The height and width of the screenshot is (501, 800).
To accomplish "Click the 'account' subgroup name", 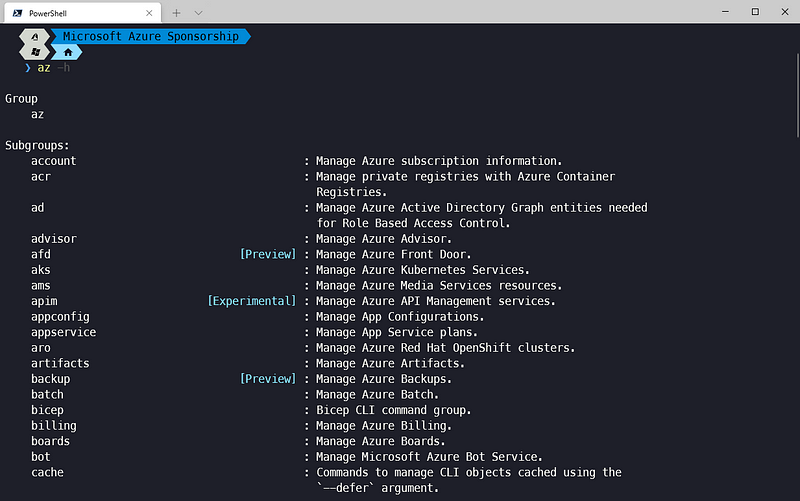I will pos(53,161).
